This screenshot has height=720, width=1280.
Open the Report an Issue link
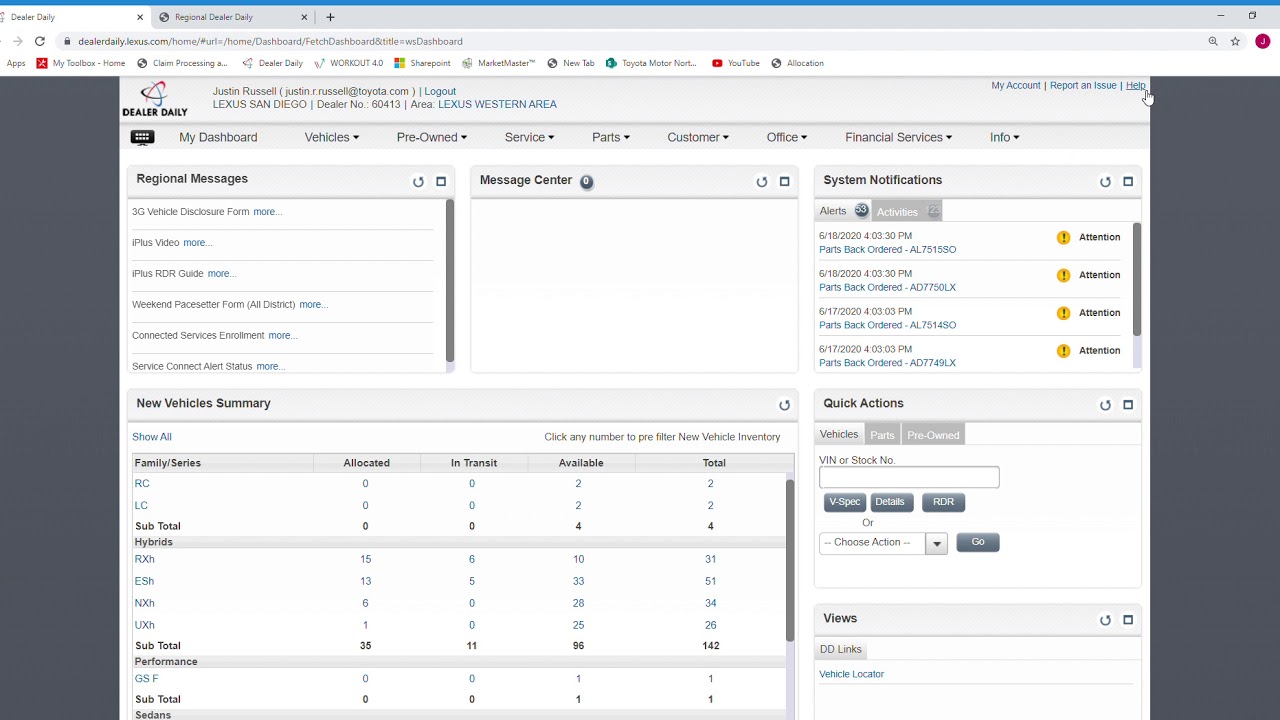[x=1083, y=85]
